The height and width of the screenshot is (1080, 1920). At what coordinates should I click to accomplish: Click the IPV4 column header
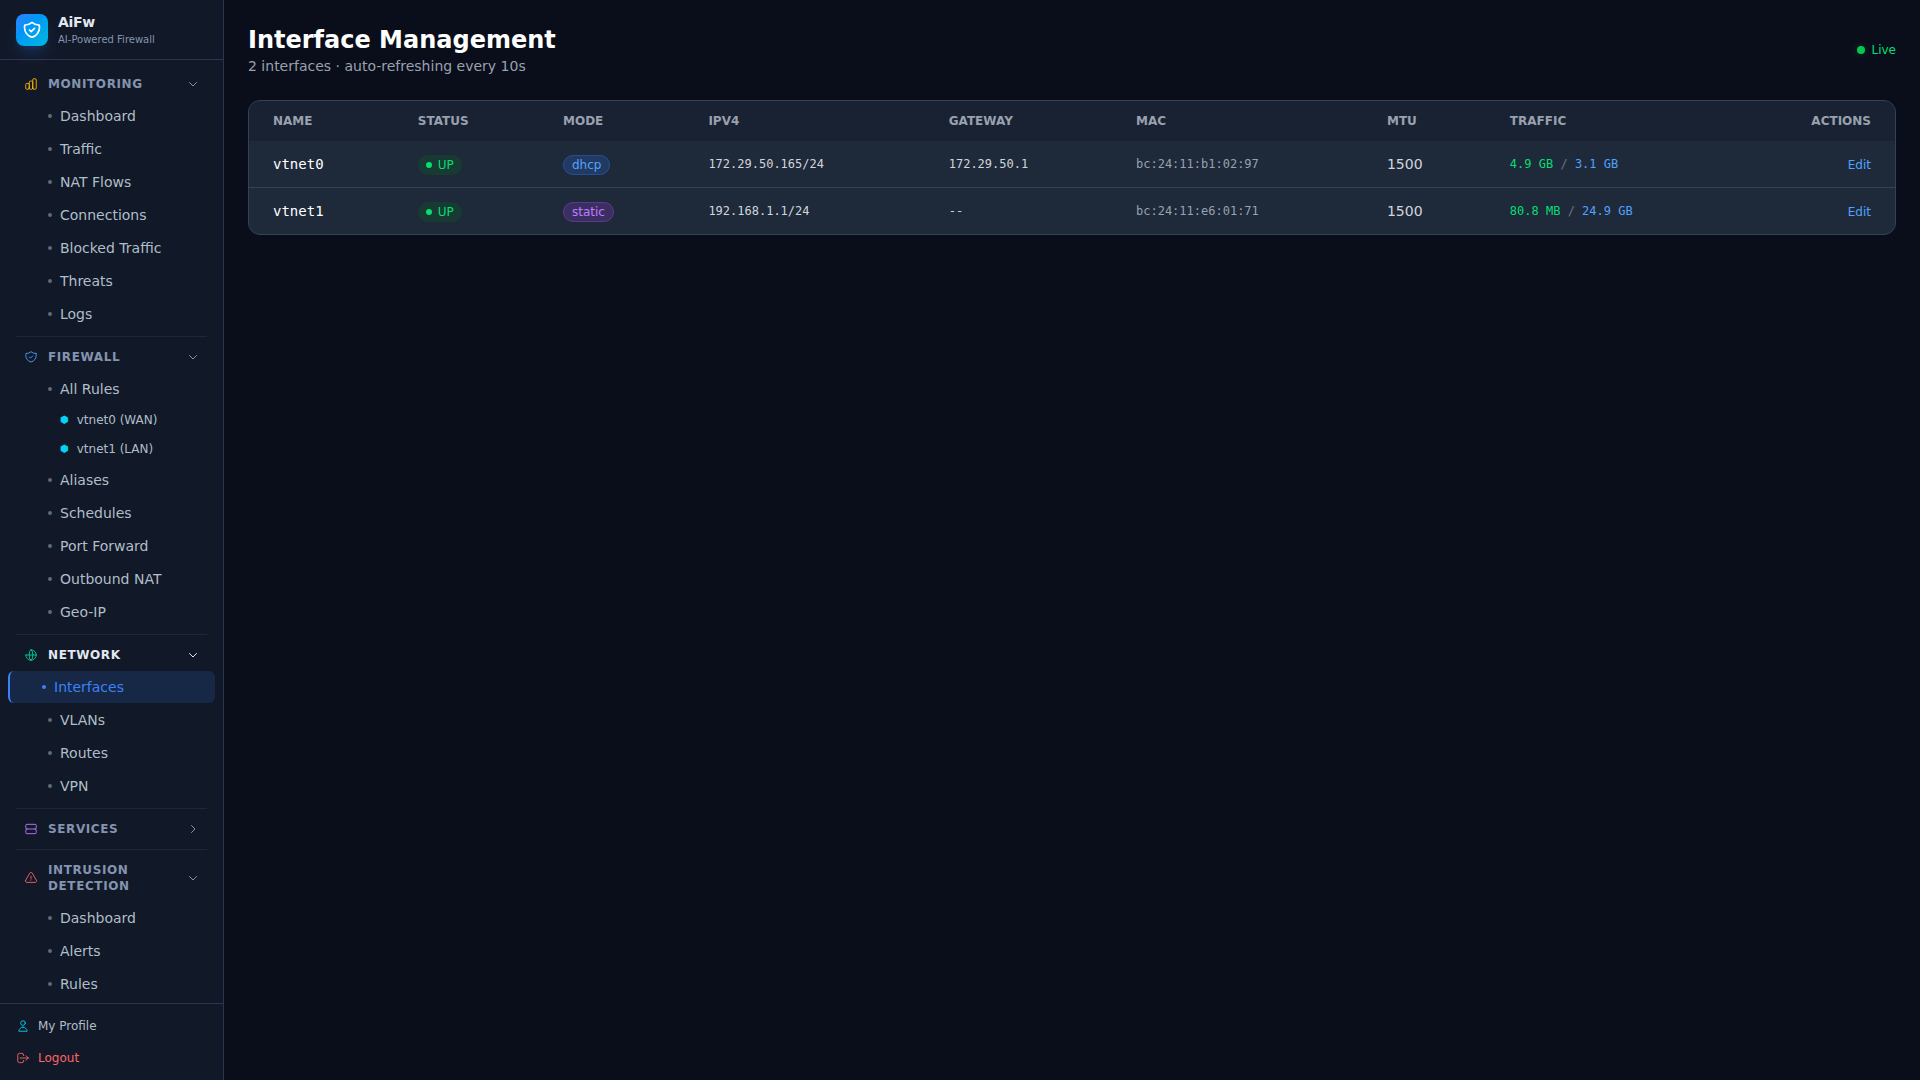point(724,121)
